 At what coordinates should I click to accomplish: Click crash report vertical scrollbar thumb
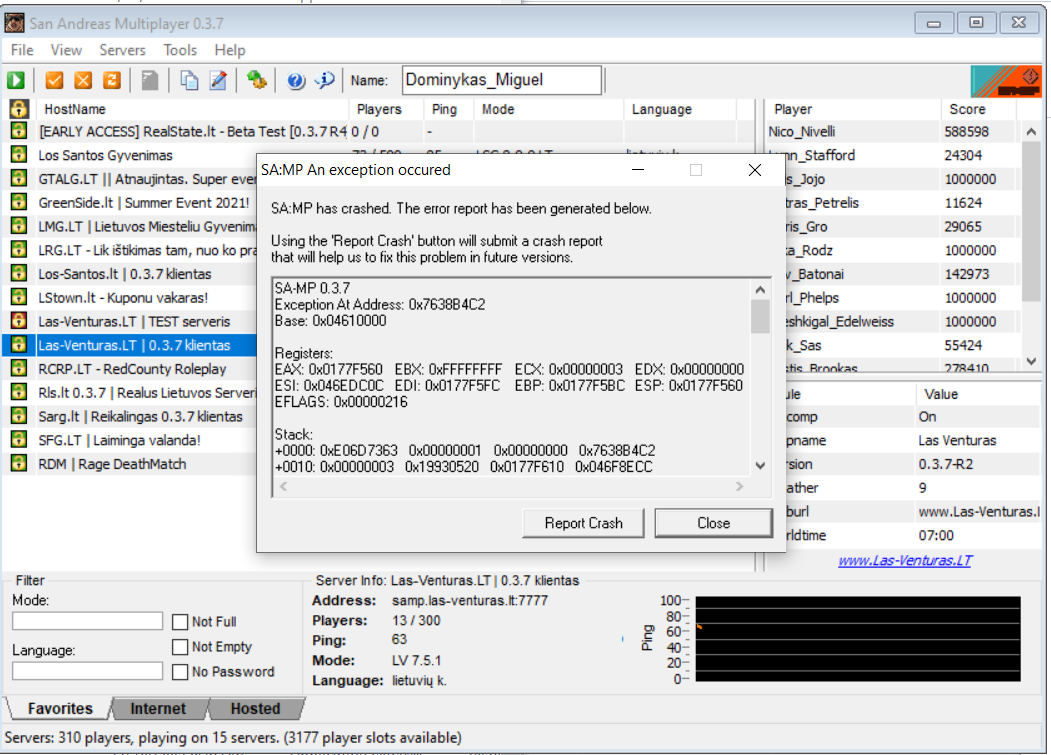760,316
